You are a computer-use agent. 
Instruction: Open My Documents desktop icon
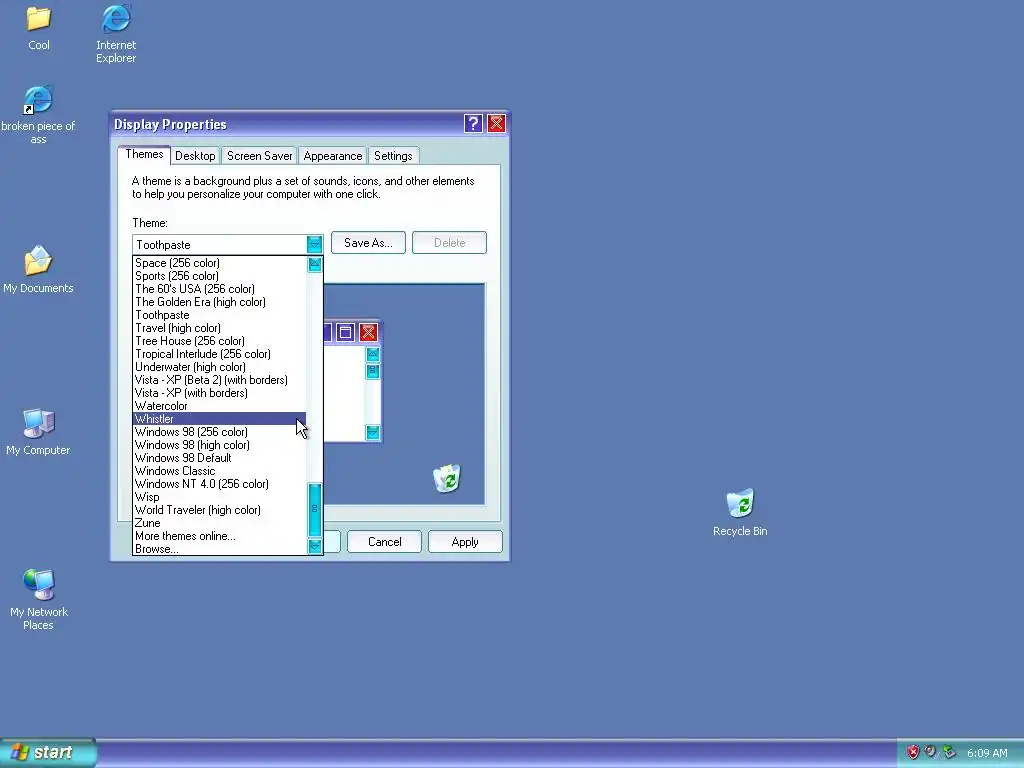(x=38, y=269)
